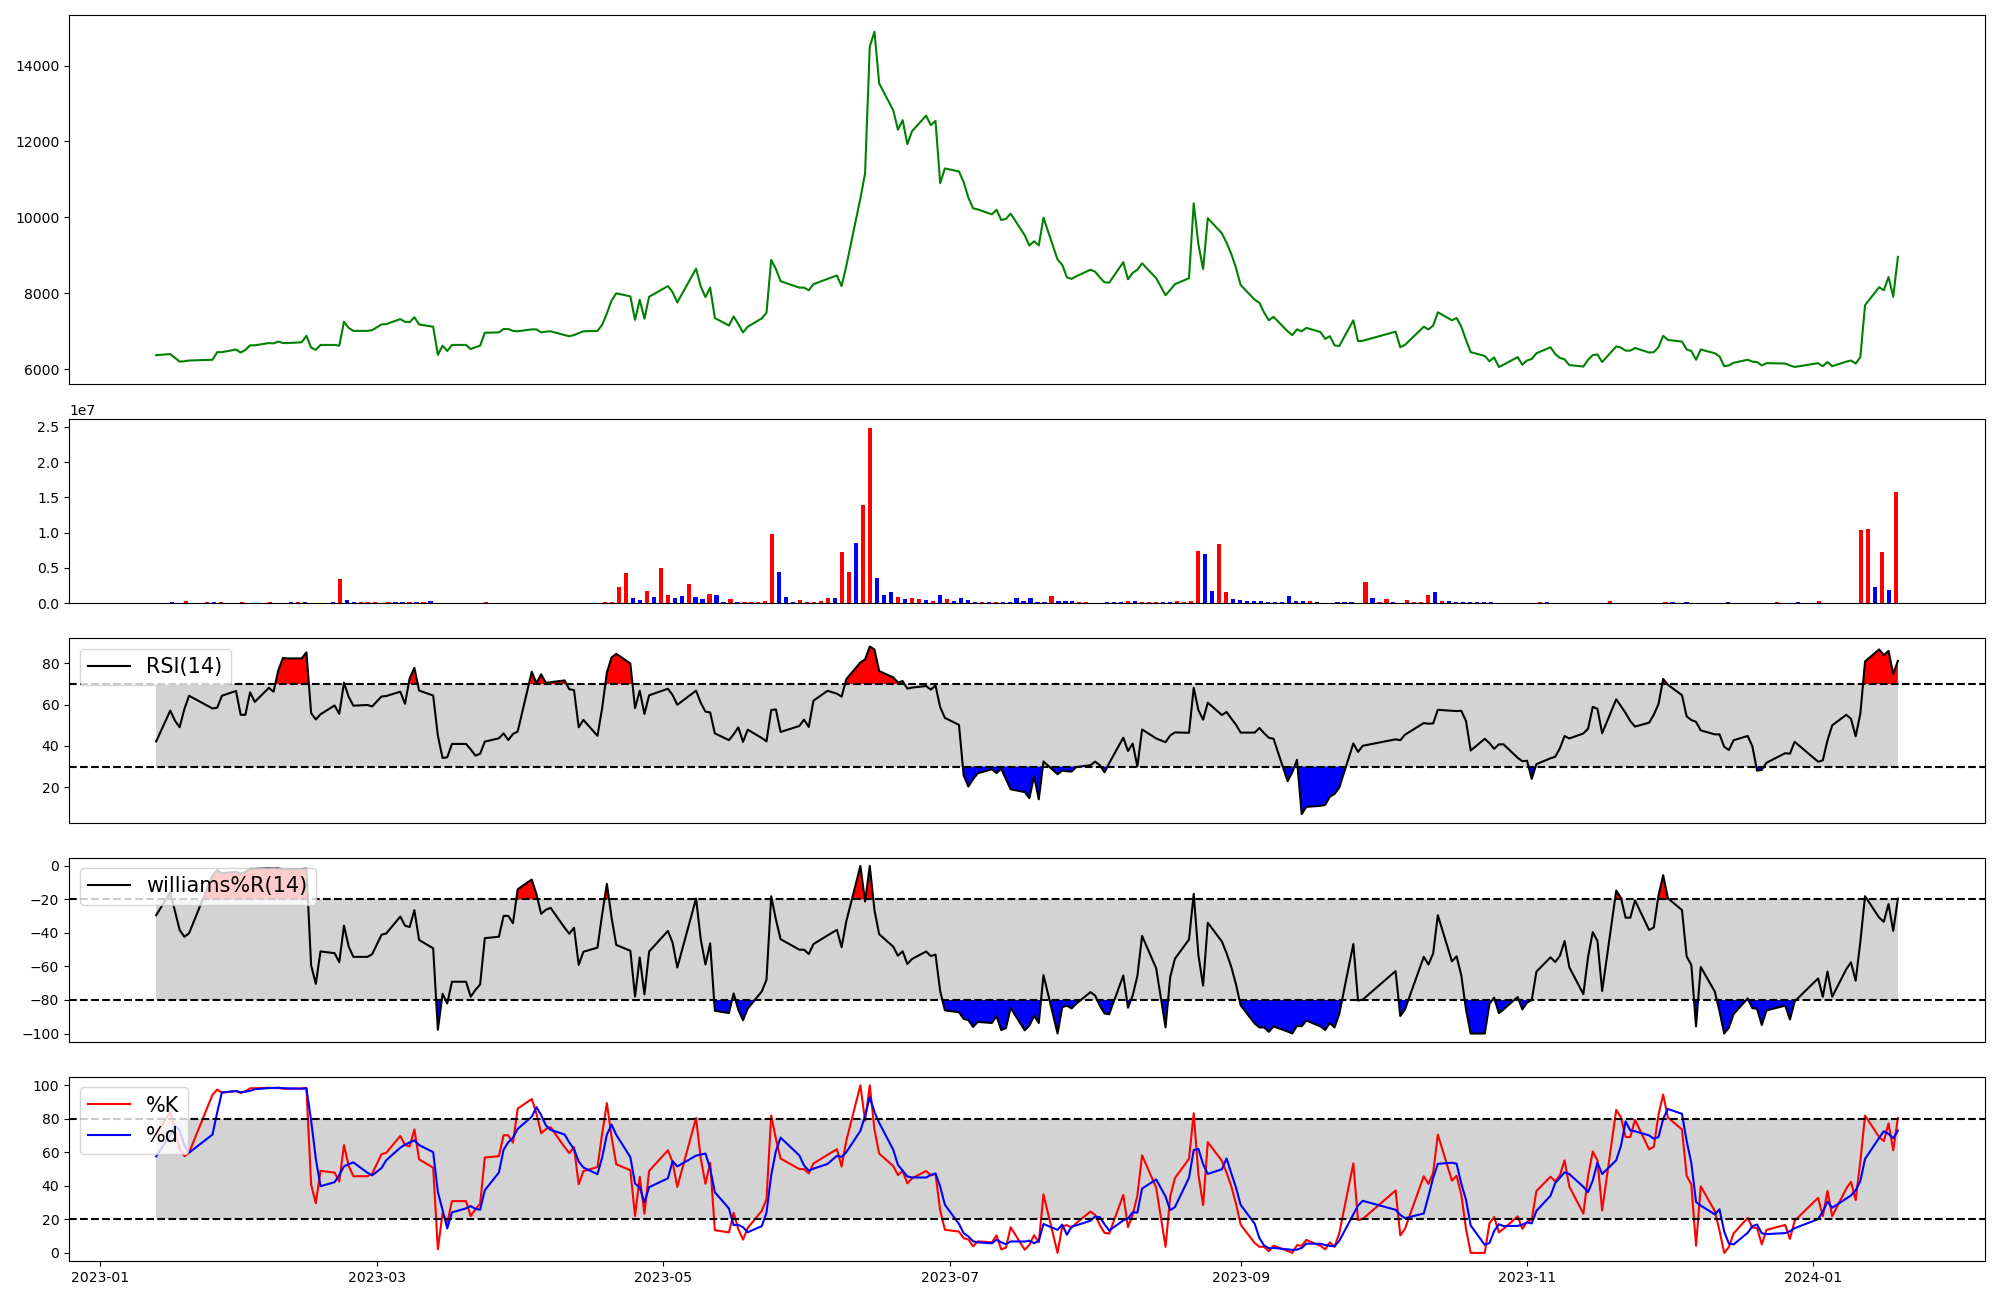Viewport: 2000px width, 1300px height.
Task: Click the tallest red volume bar
Action: [870, 515]
